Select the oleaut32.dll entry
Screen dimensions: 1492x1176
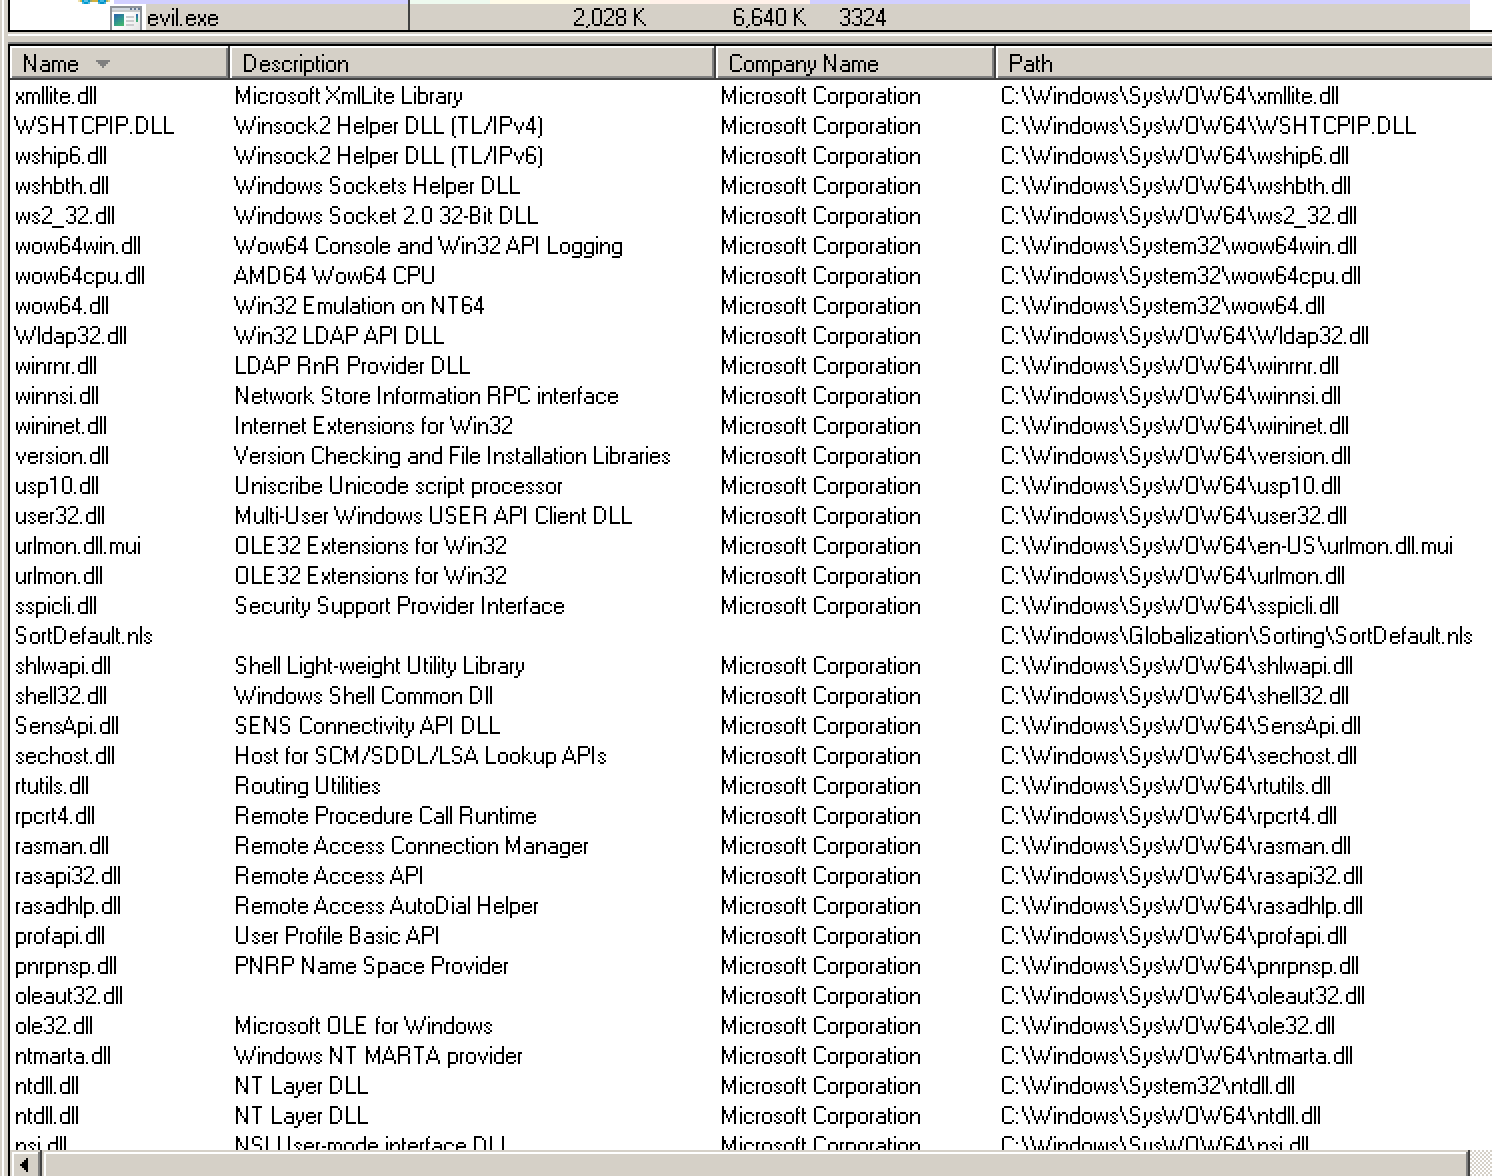[x=69, y=996]
